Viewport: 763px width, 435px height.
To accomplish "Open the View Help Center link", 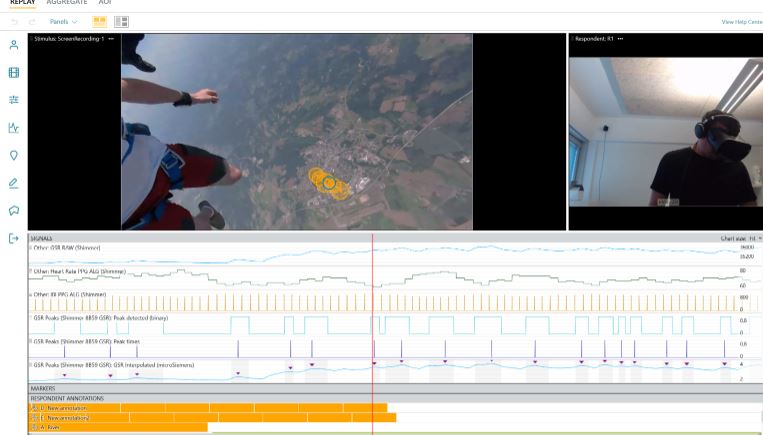I will 742,22.
